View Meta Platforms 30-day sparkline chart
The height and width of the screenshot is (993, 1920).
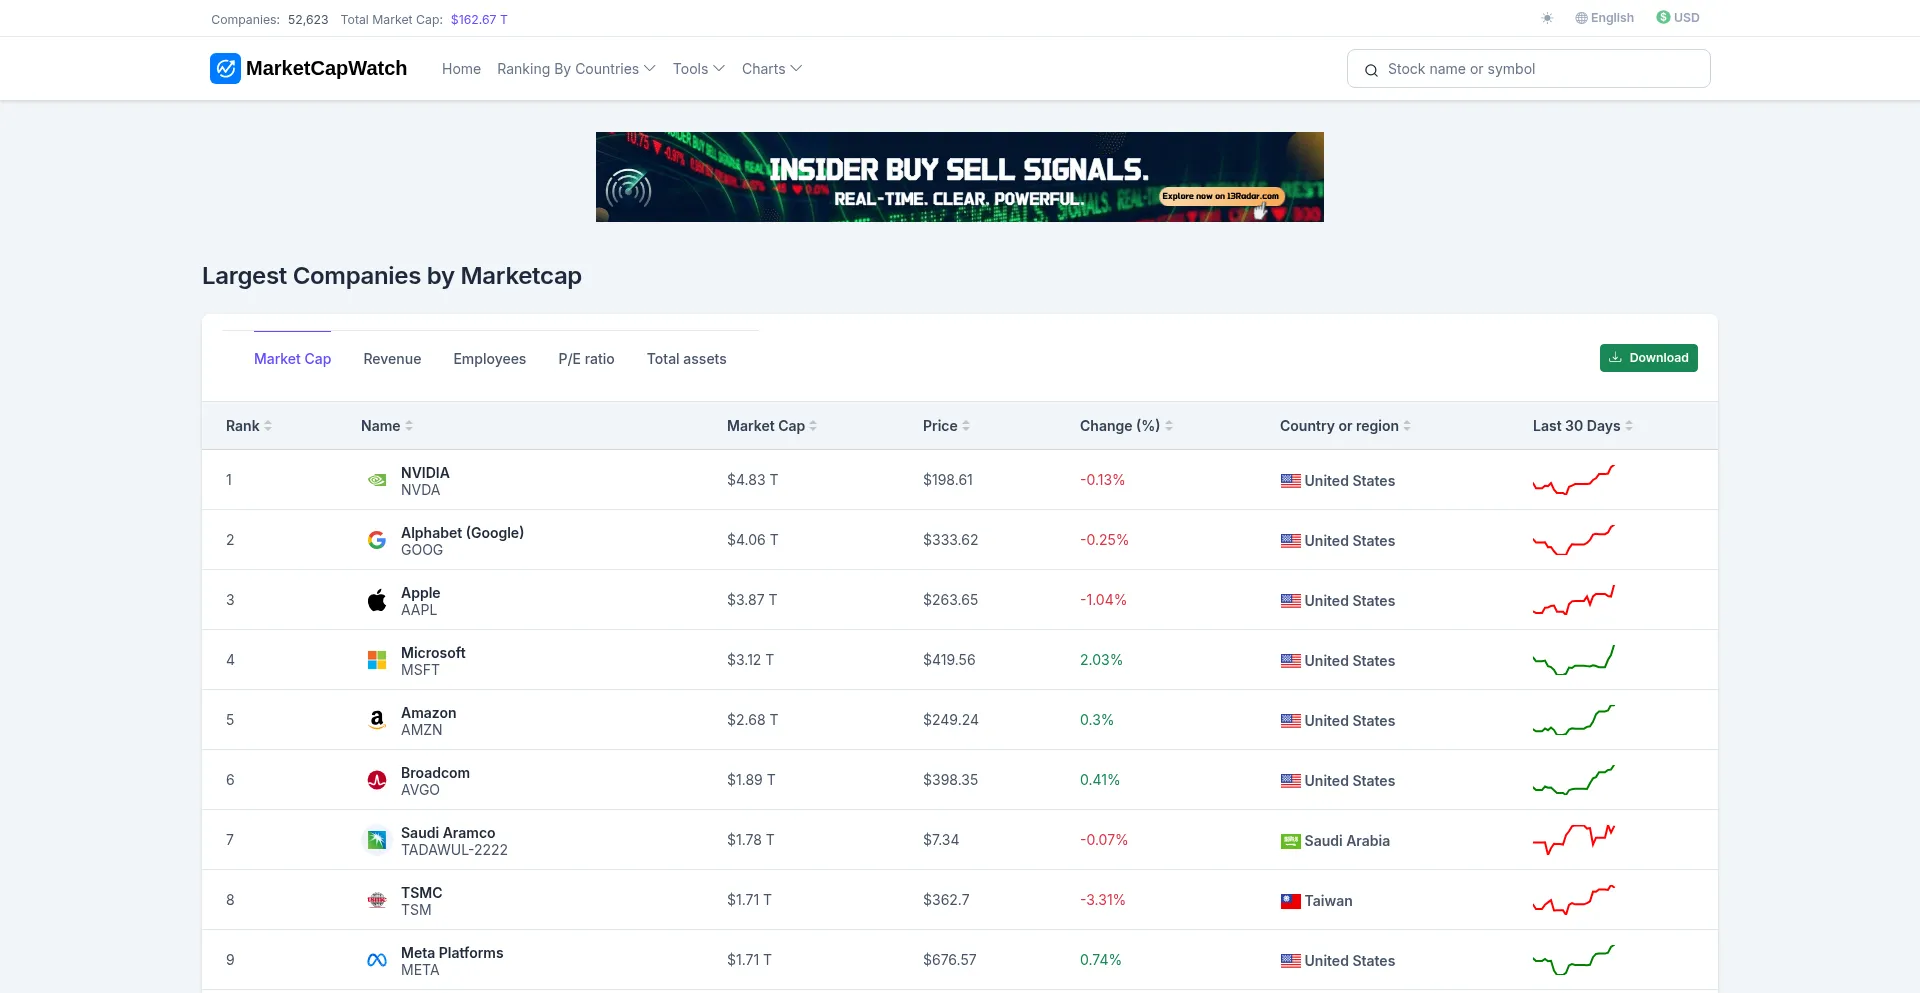(1574, 960)
